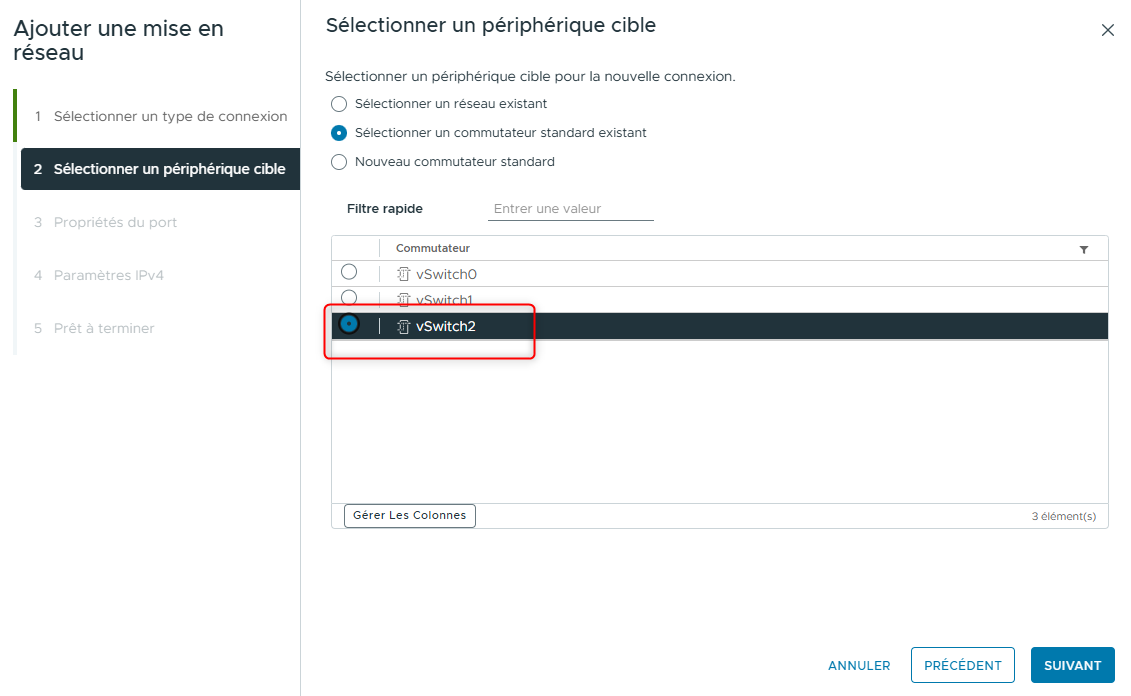Open the 'Paramètres IPv4' step
This screenshot has width=1131, height=696.
(109, 274)
